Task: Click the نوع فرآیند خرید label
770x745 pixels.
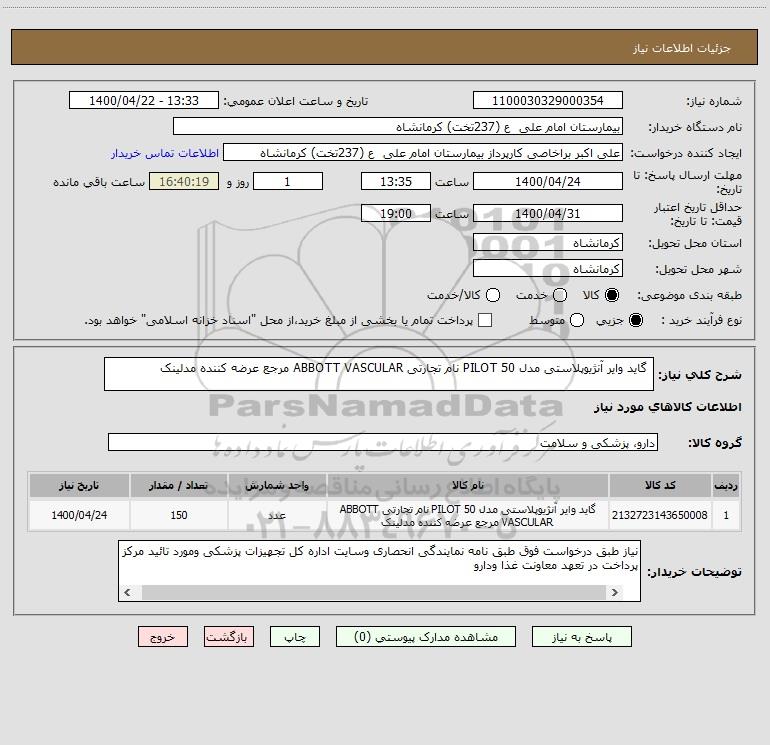Action: point(701,320)
